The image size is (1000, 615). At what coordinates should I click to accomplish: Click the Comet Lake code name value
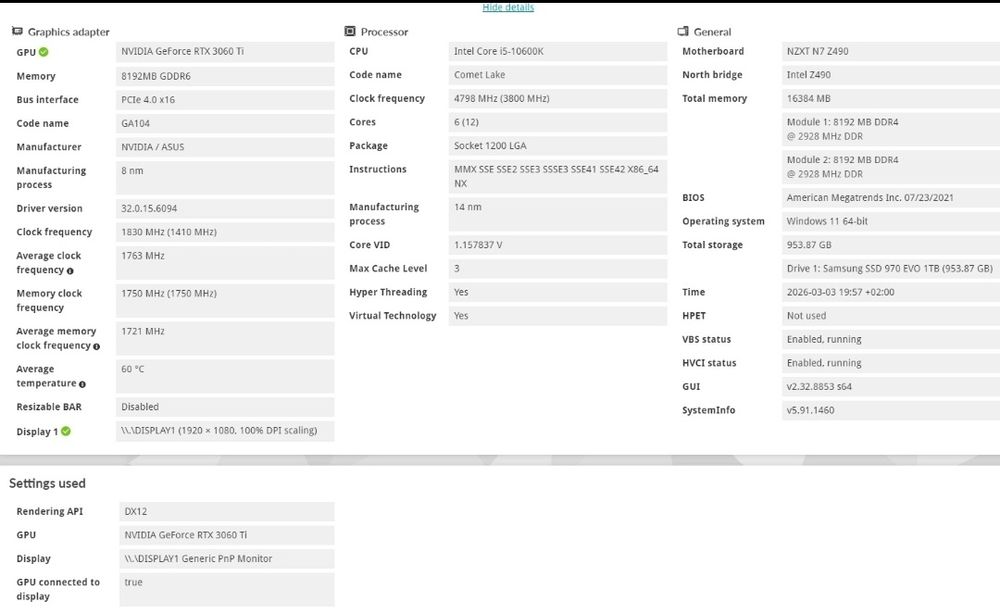coord(557,75)
